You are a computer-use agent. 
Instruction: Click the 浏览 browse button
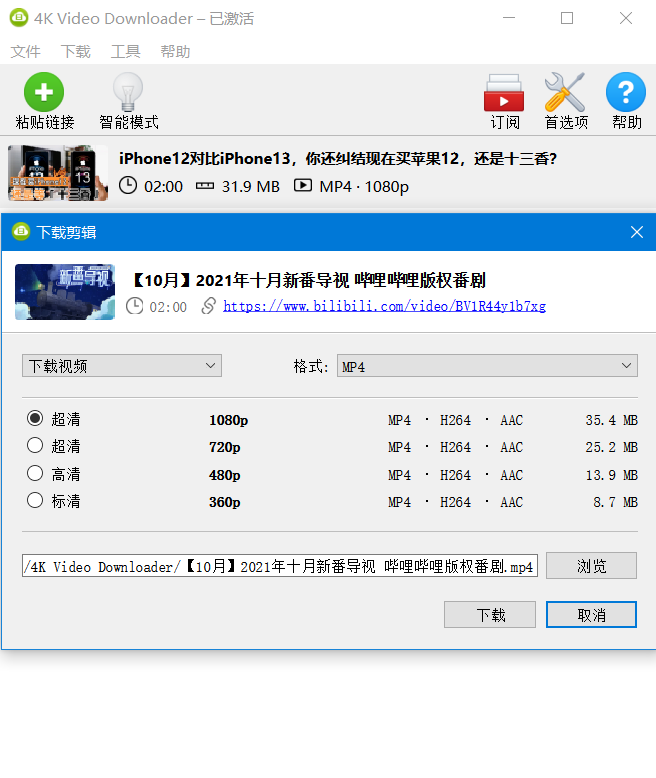(x=591, y=566)
